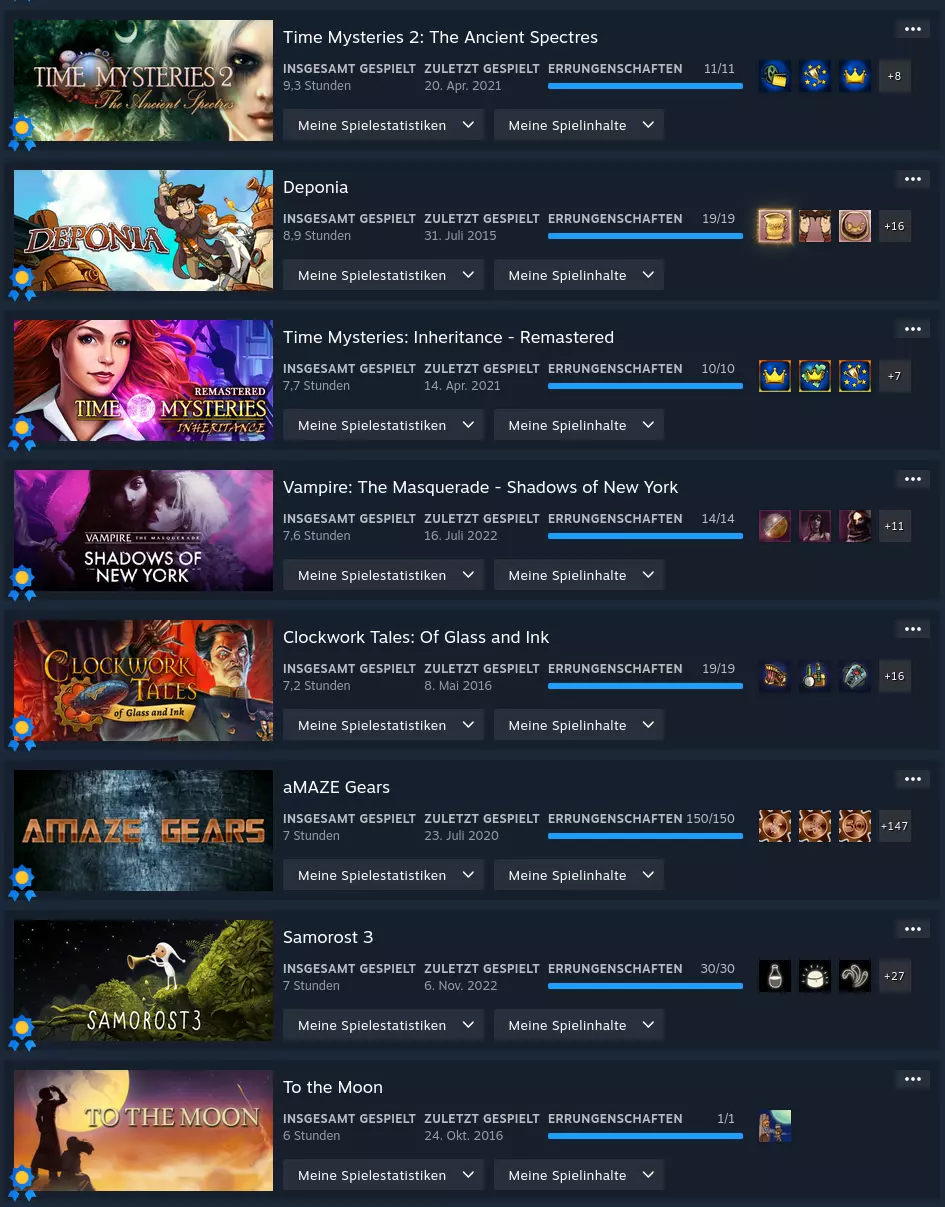Select the bottle achievement icon for Samorost 3
Viewport: 945px width, 1207px height.
coord(775,976)
